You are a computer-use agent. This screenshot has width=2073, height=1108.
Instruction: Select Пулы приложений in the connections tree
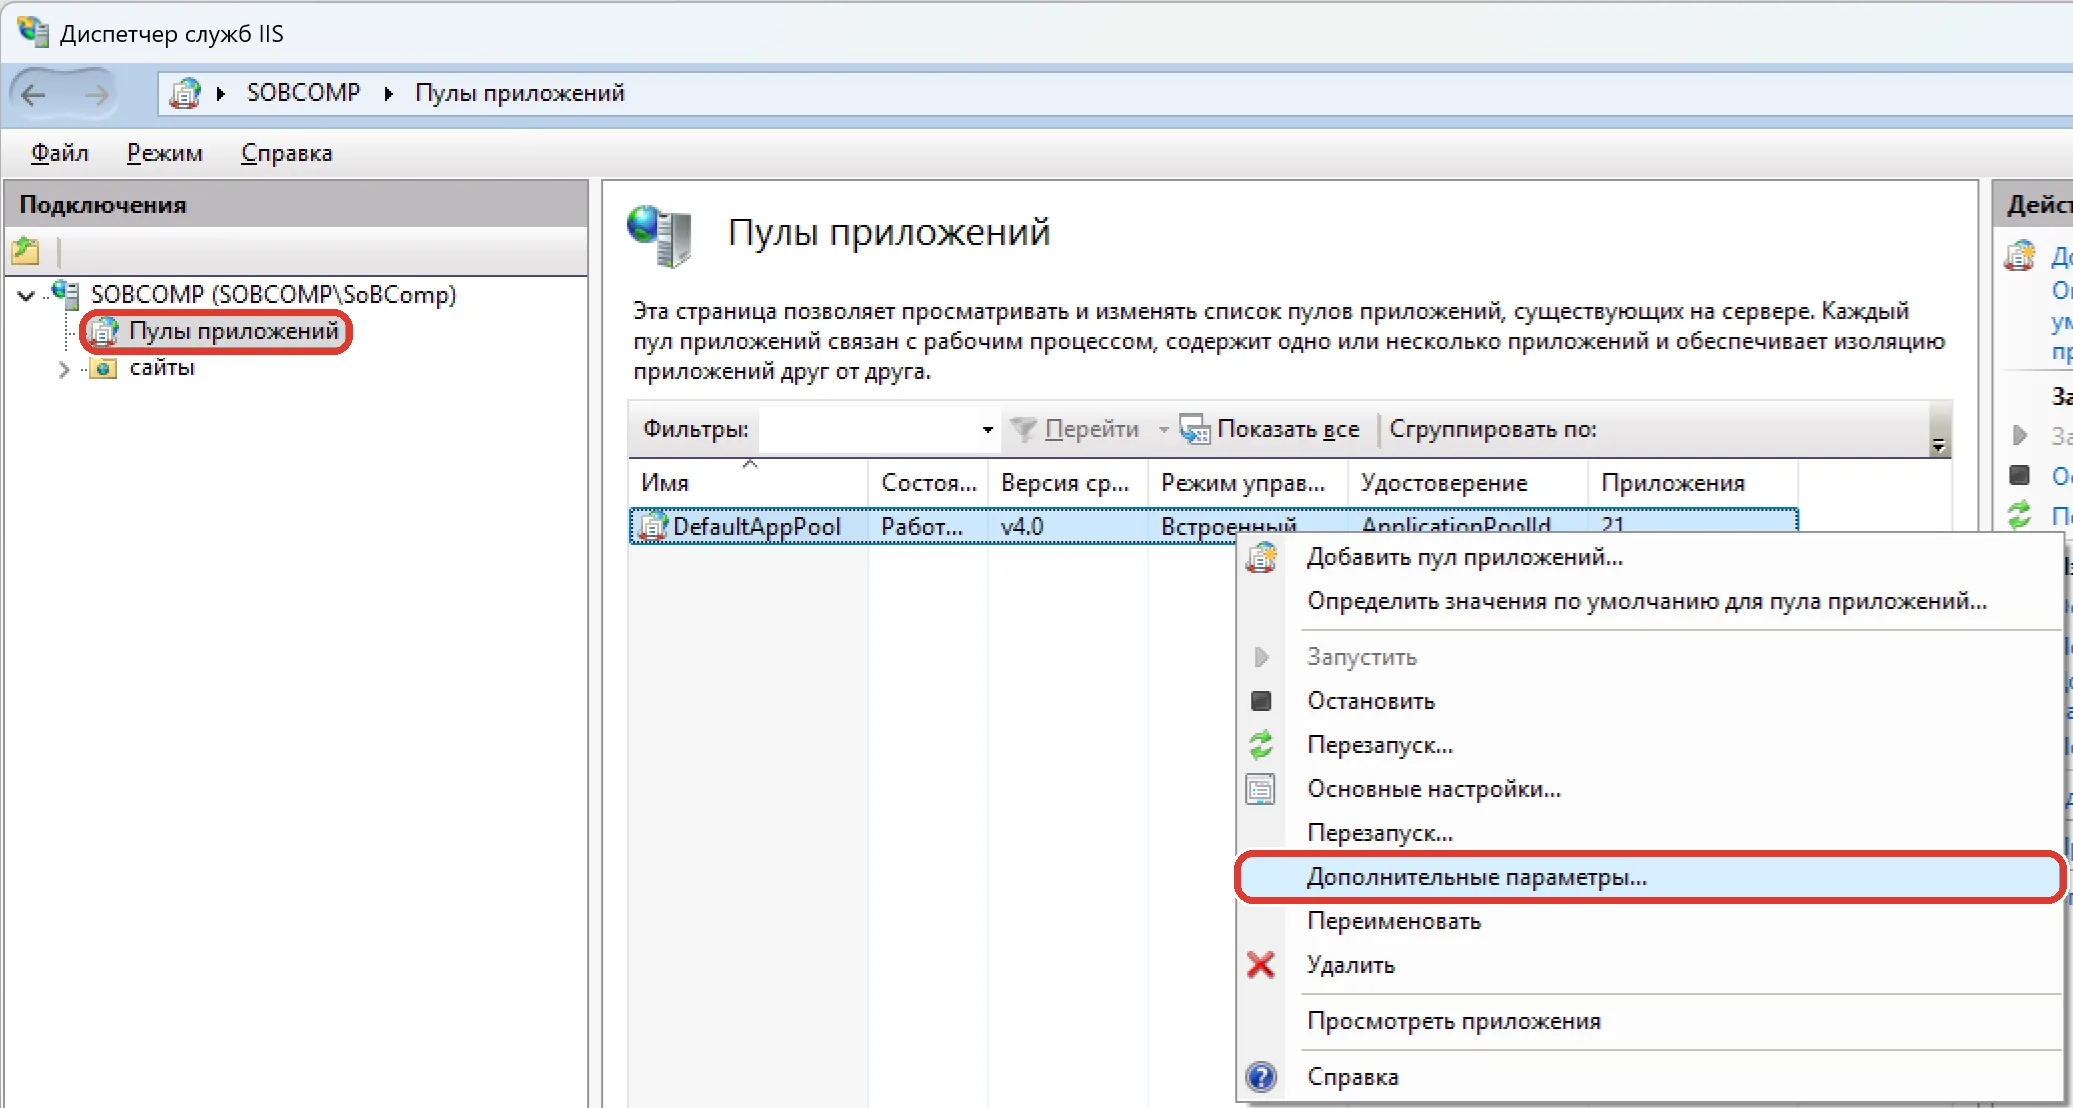234,331
